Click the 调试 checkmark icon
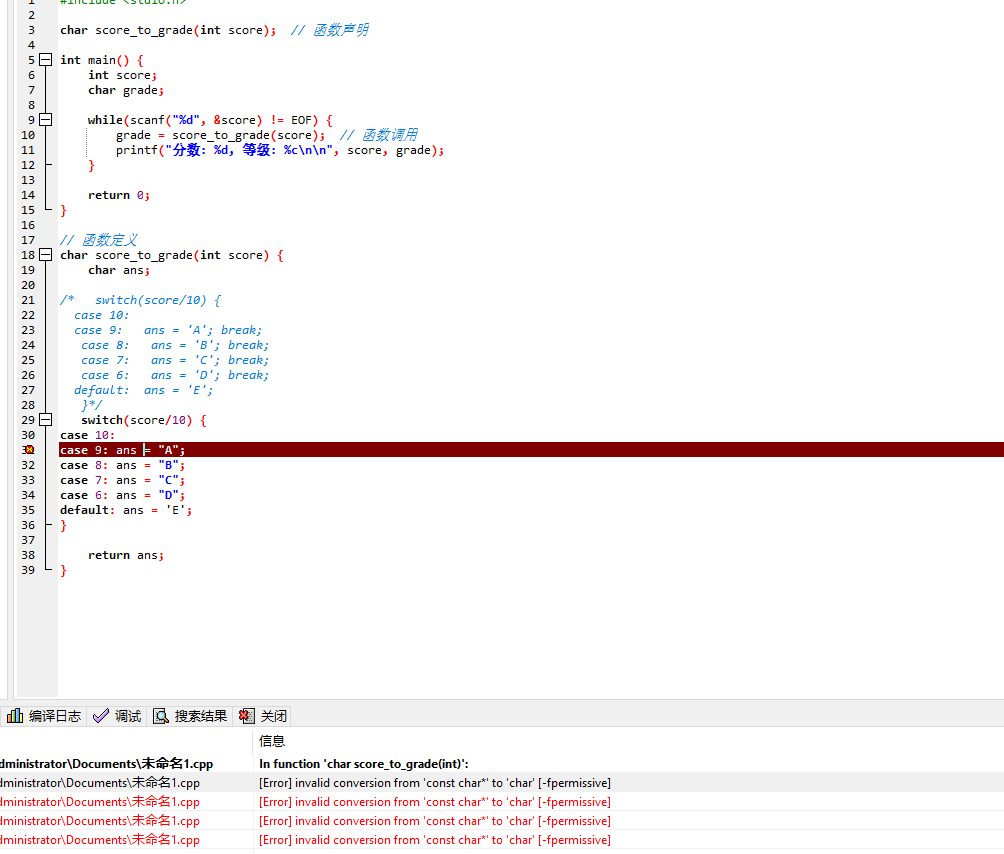 point(101,716)
